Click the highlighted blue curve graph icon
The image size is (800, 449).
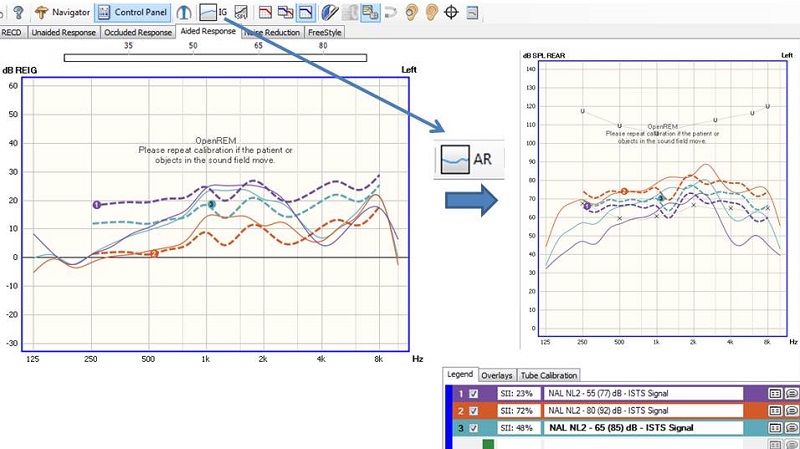click(x=306, y=12)
